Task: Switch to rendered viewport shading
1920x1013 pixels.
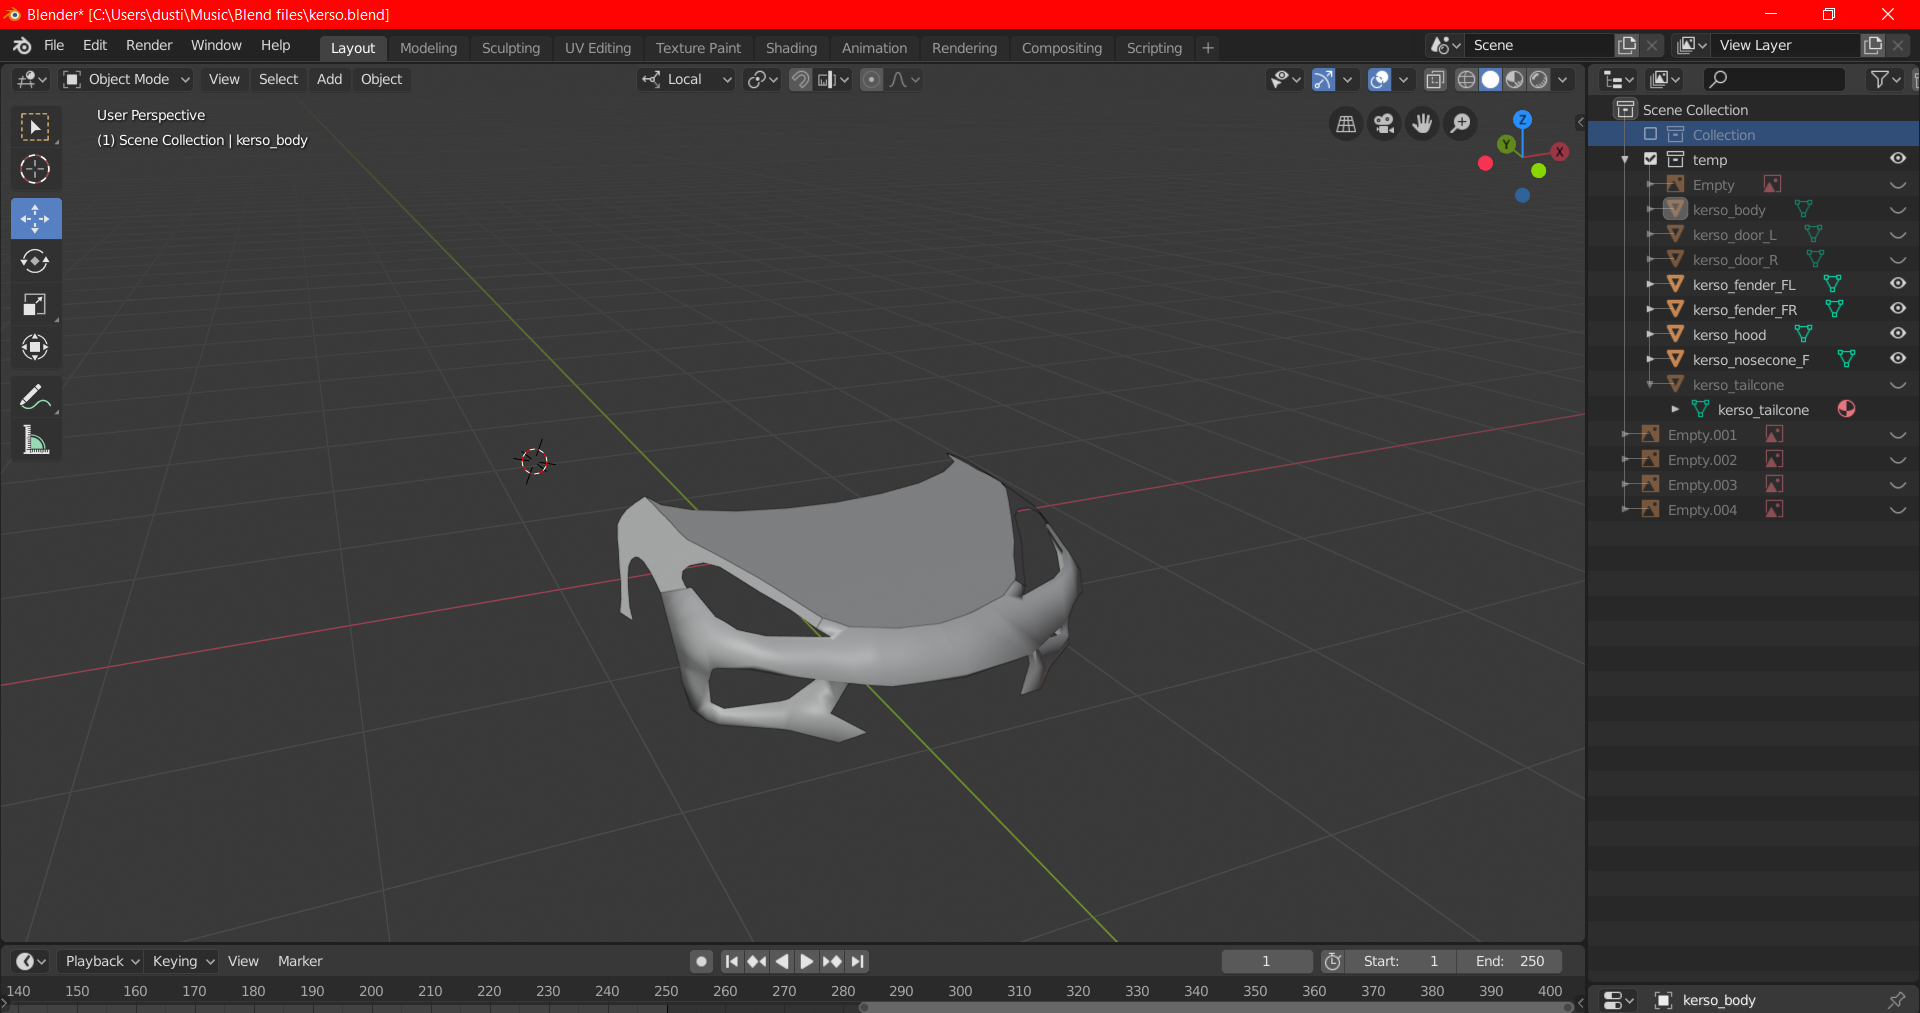Action: [x=1539, y=79]
